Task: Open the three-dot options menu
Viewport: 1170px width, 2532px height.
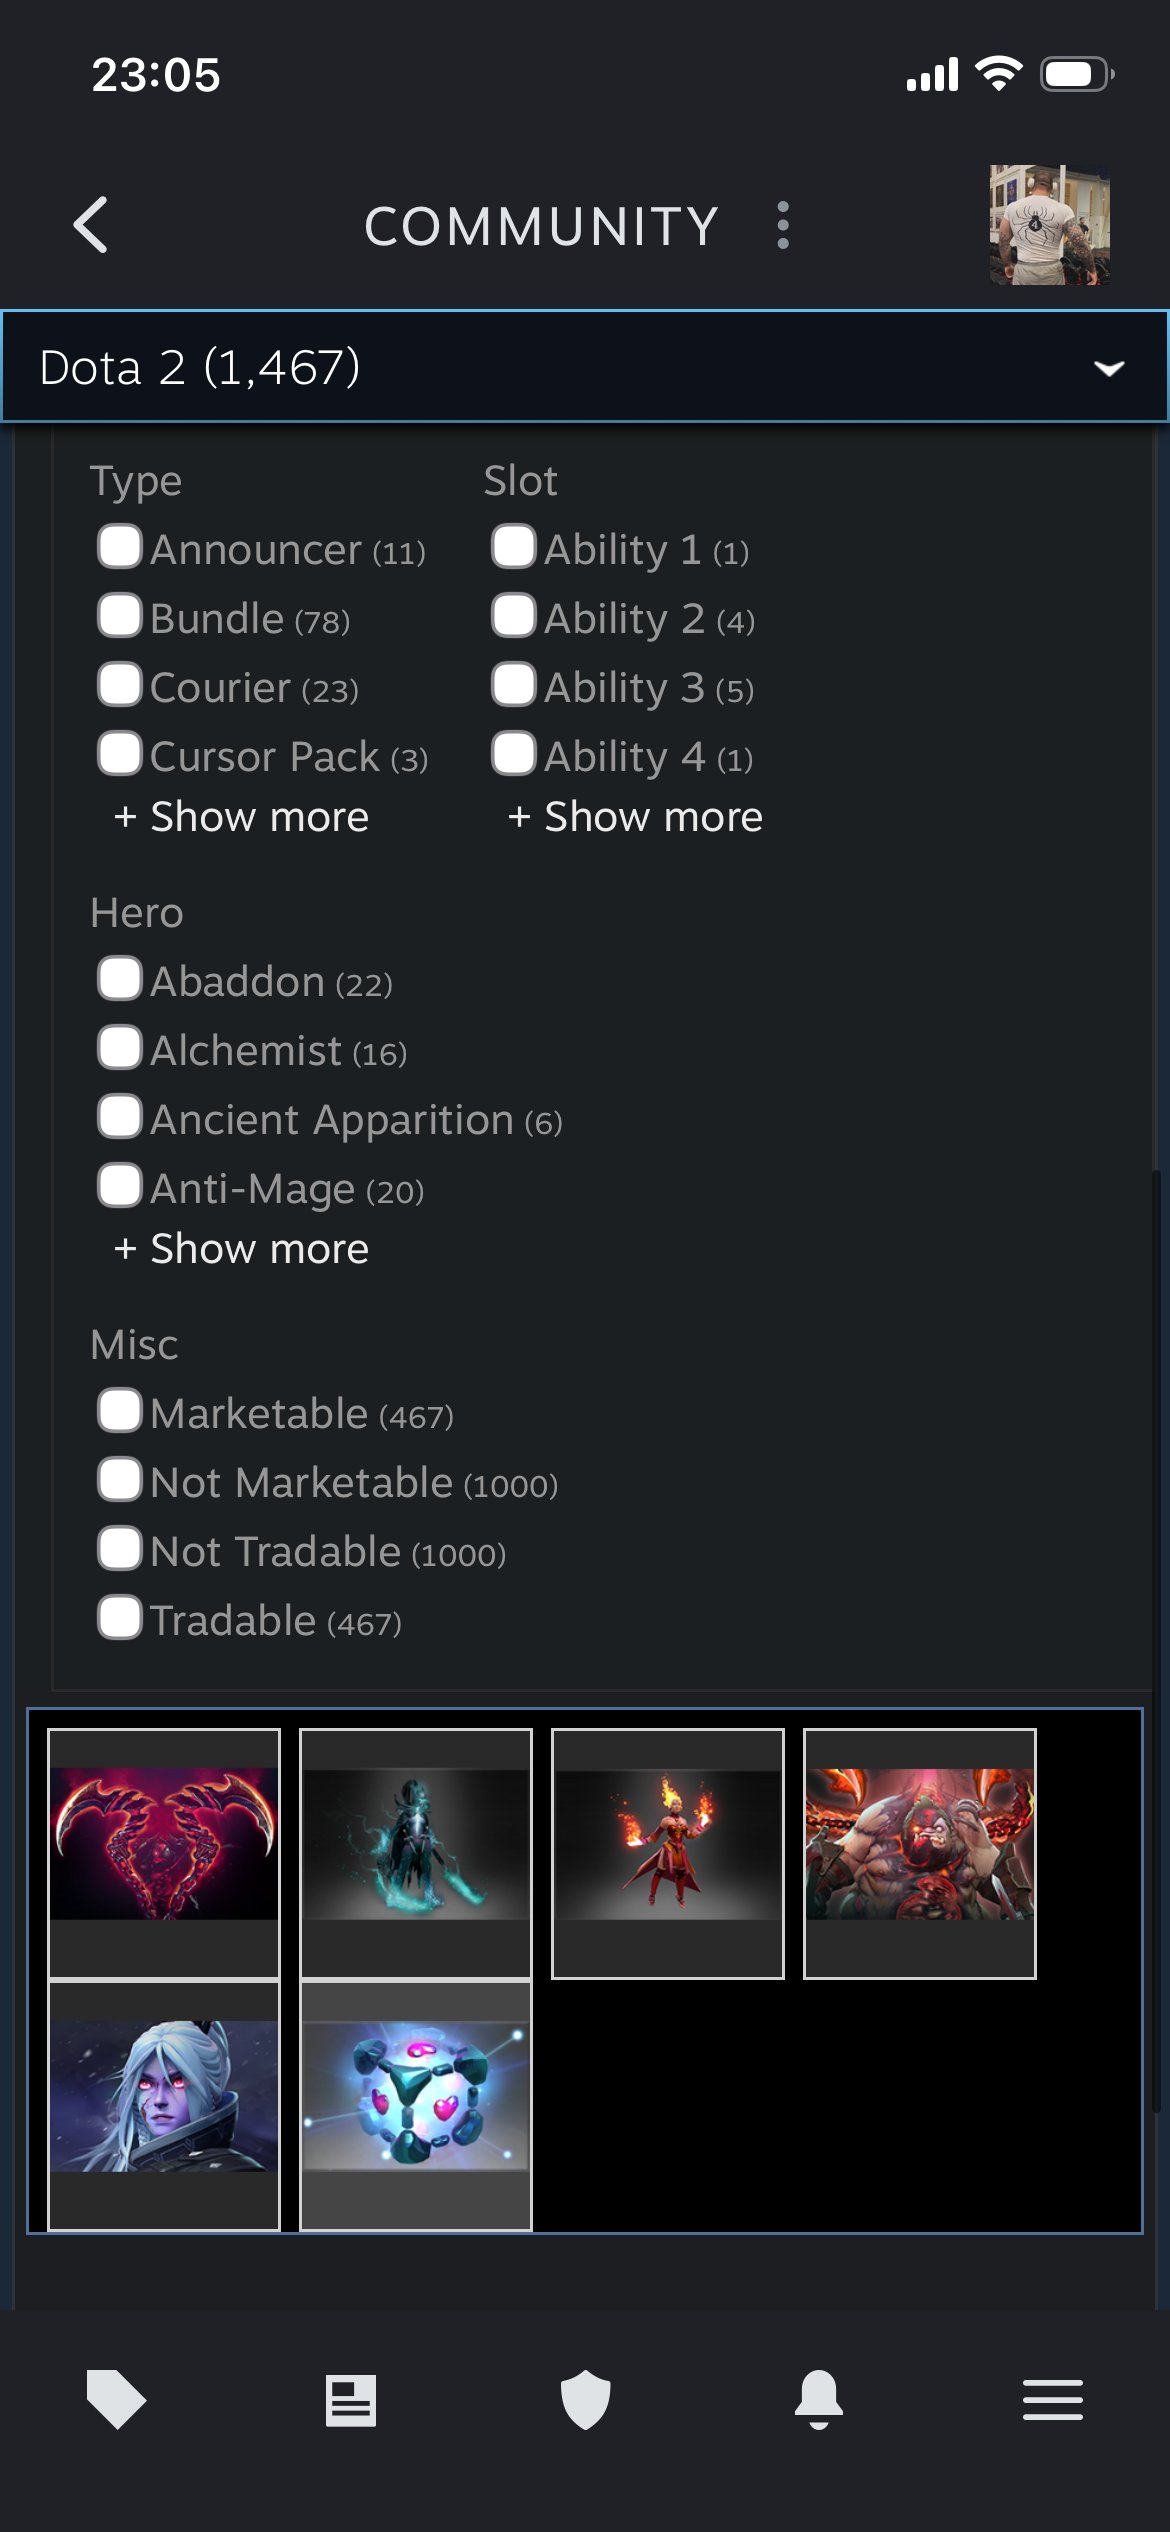Action: coord(783,225)
